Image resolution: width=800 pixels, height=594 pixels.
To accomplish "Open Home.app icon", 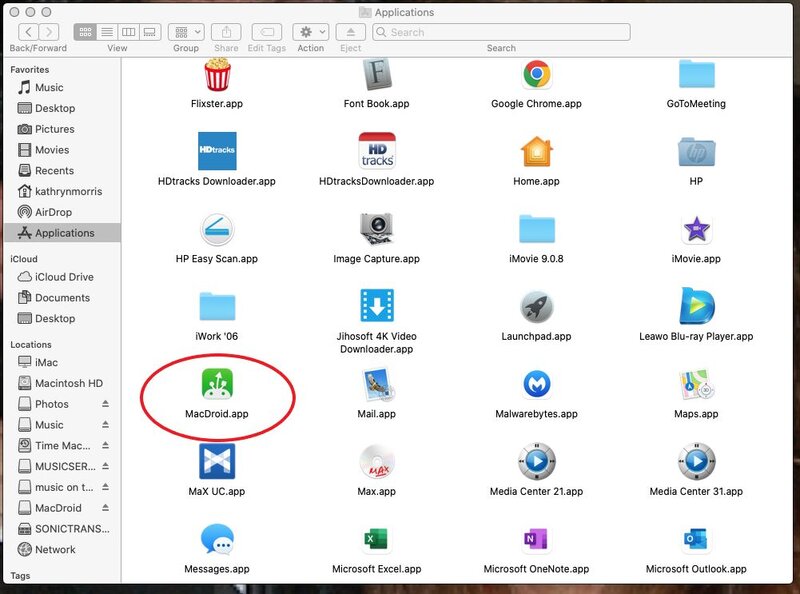I will [536, 152].
